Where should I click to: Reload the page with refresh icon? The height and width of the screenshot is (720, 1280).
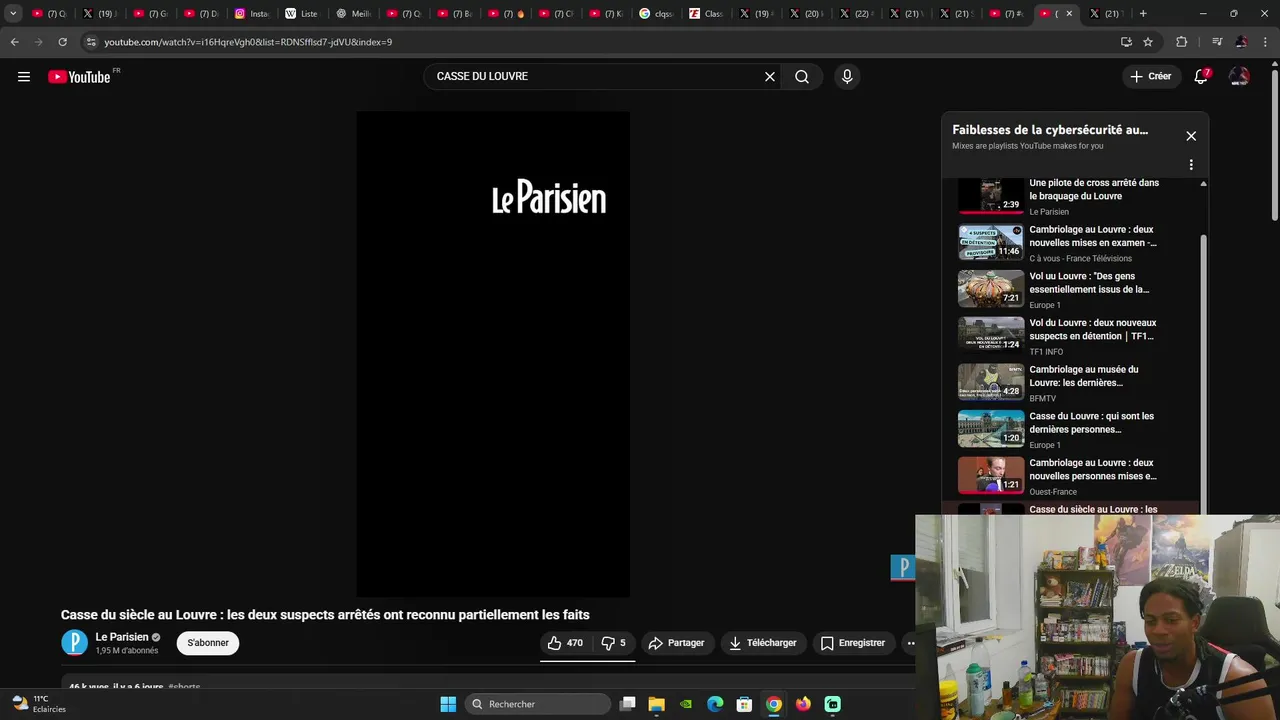[x=62, y=42]
